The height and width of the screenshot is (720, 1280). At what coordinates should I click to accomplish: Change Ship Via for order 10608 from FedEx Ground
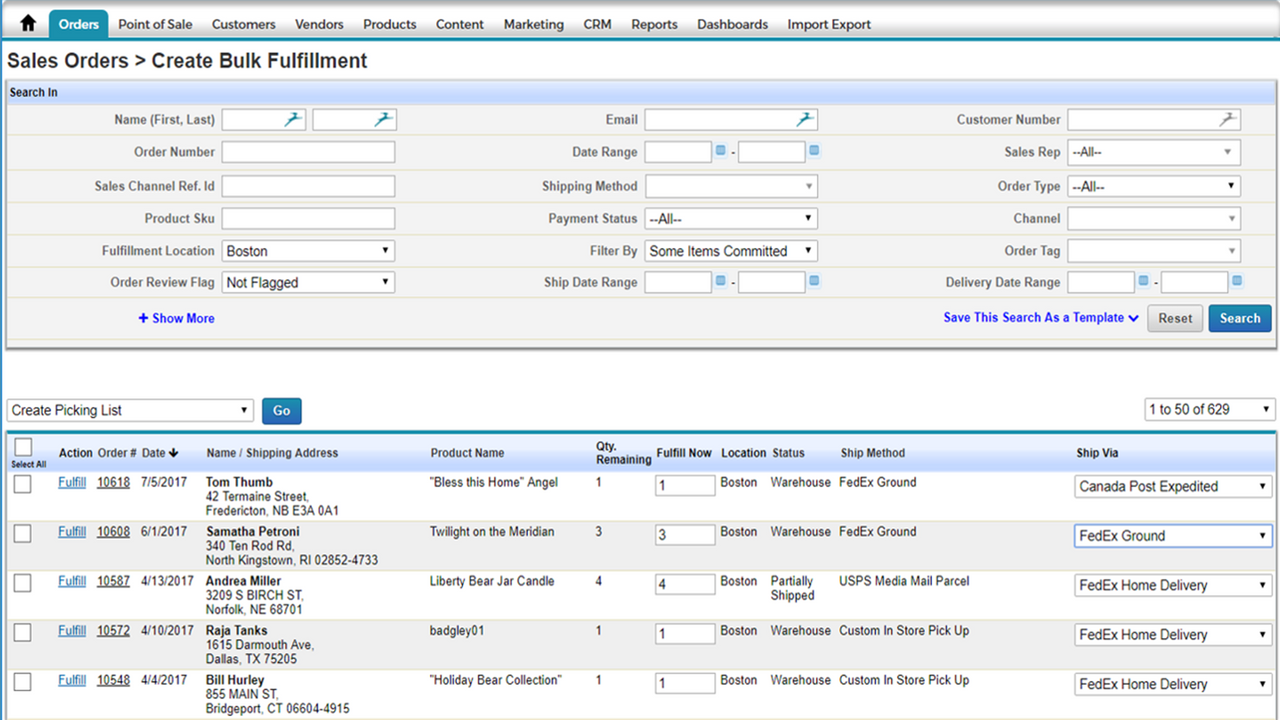pos(1172,535)
